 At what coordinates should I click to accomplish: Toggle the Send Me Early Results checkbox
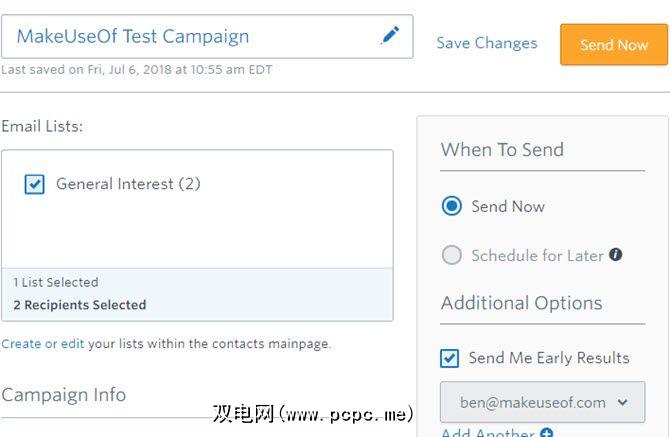tap(450, 358)
